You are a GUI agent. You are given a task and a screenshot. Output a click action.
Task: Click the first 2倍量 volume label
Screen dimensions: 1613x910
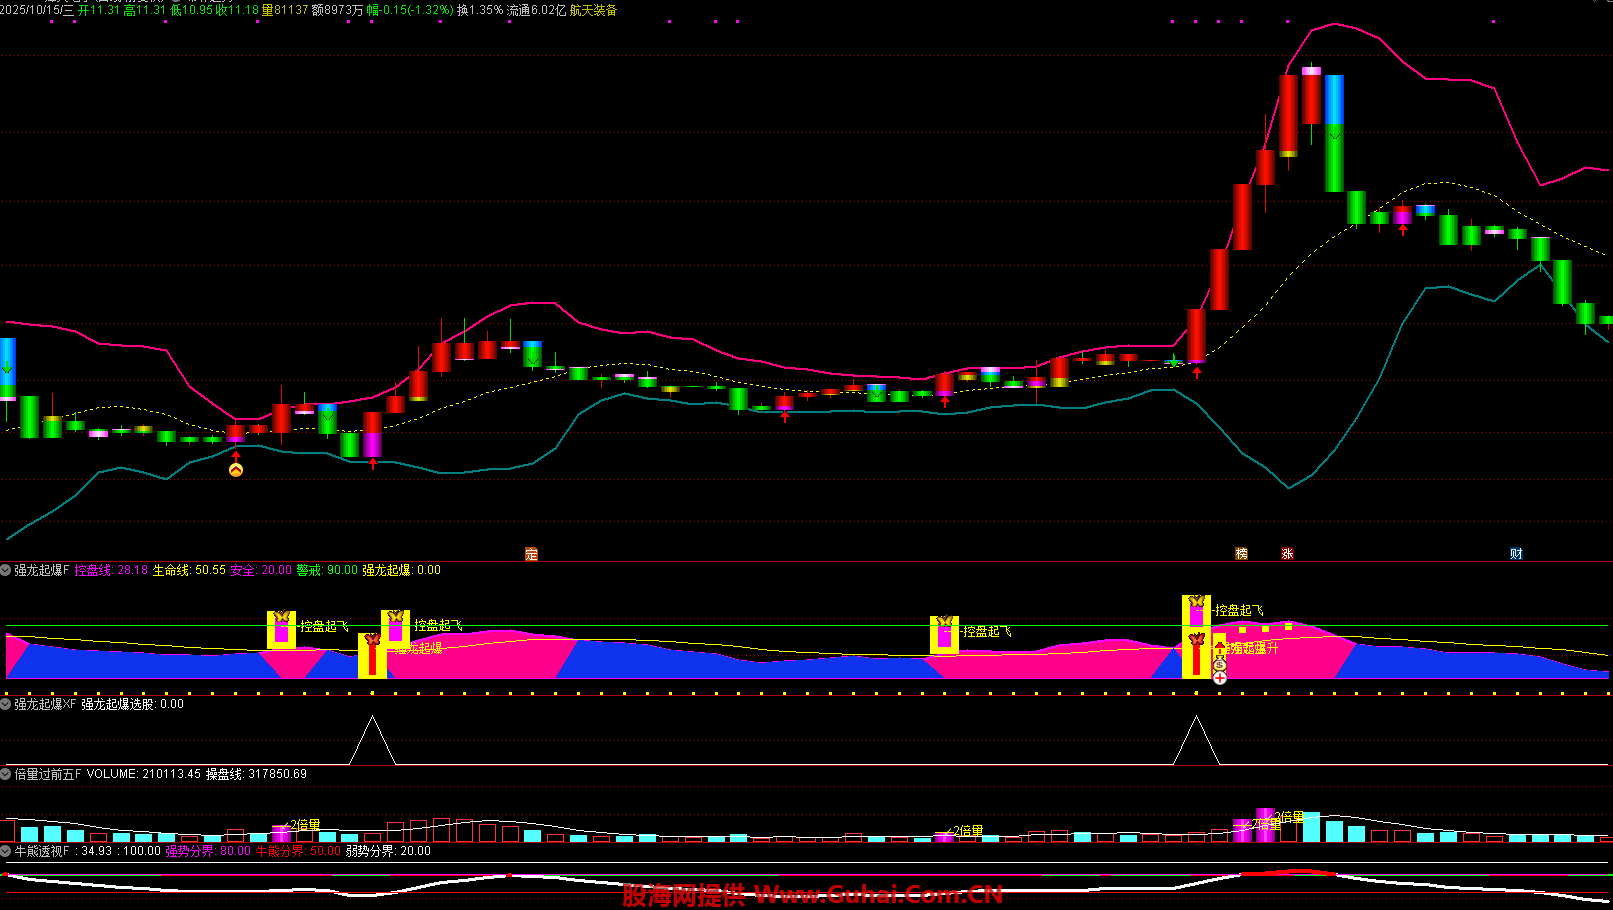pos(303,825)
